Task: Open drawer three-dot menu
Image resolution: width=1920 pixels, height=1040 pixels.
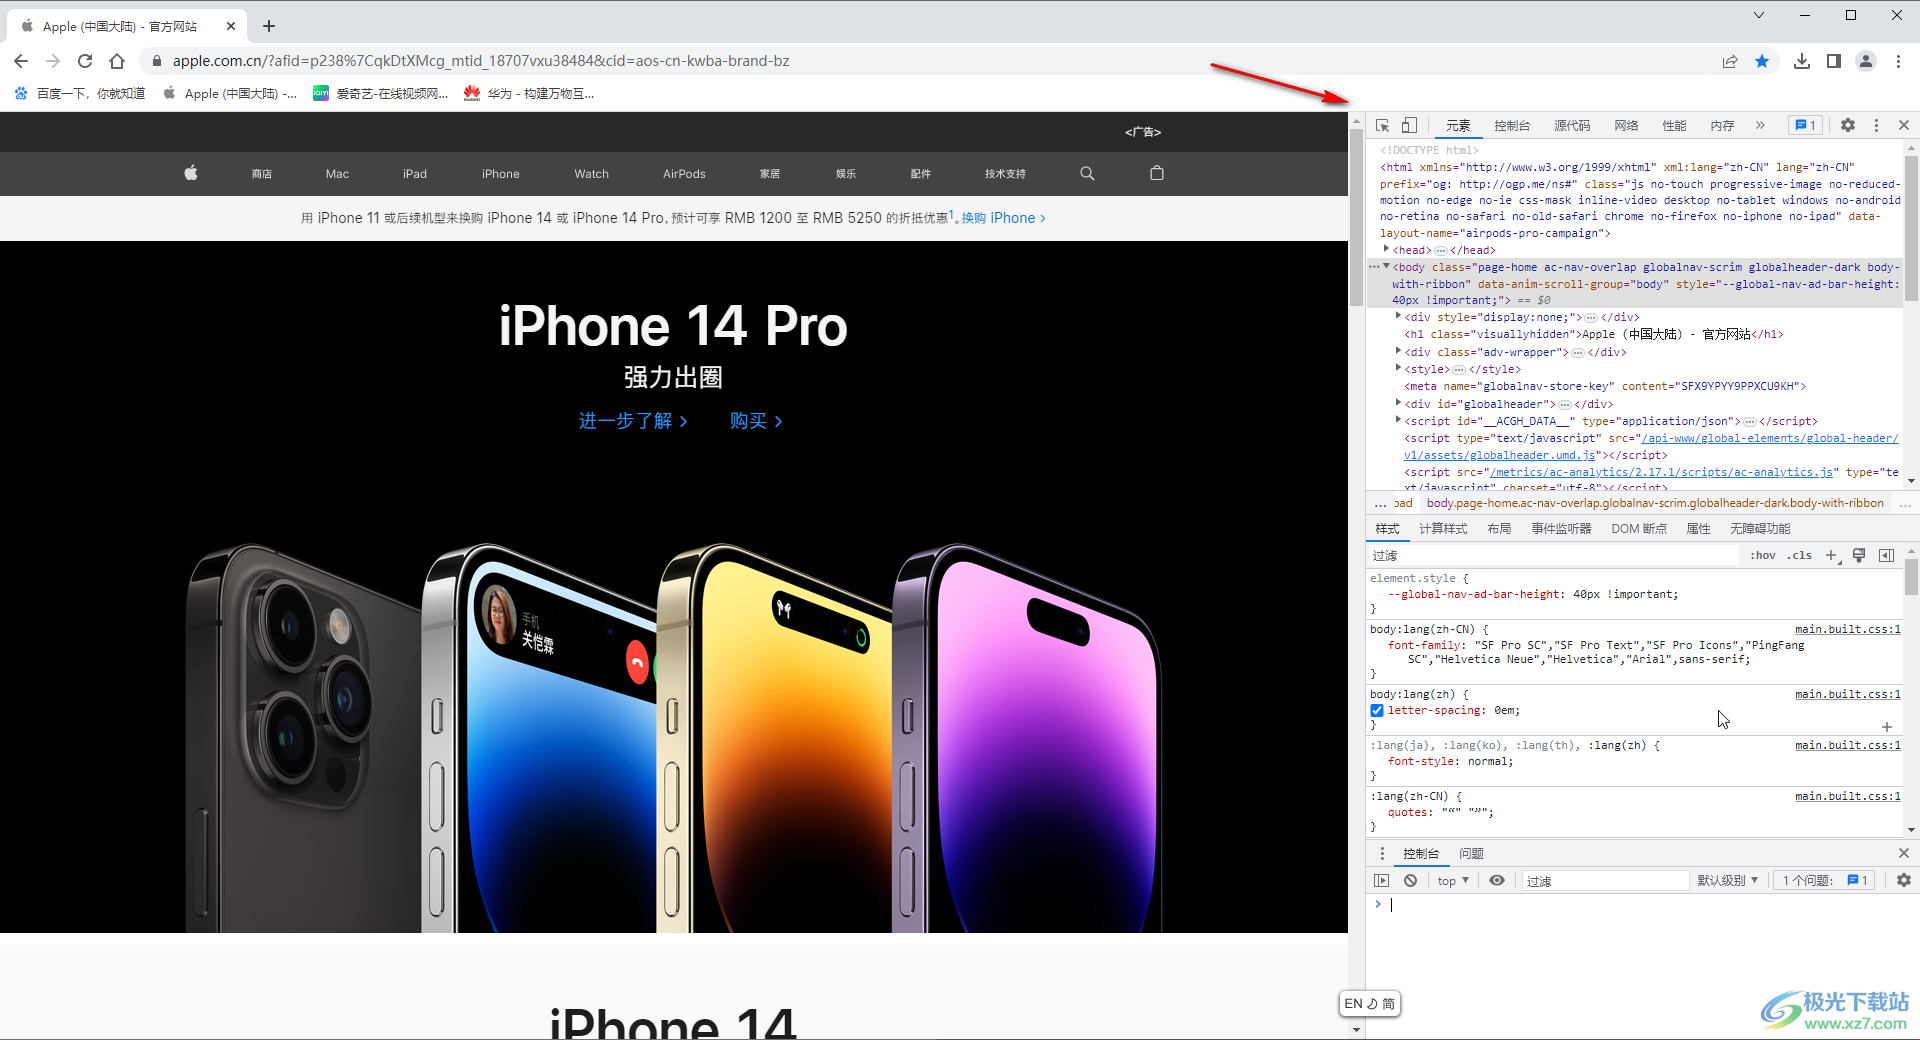Action: [1382, 853]
